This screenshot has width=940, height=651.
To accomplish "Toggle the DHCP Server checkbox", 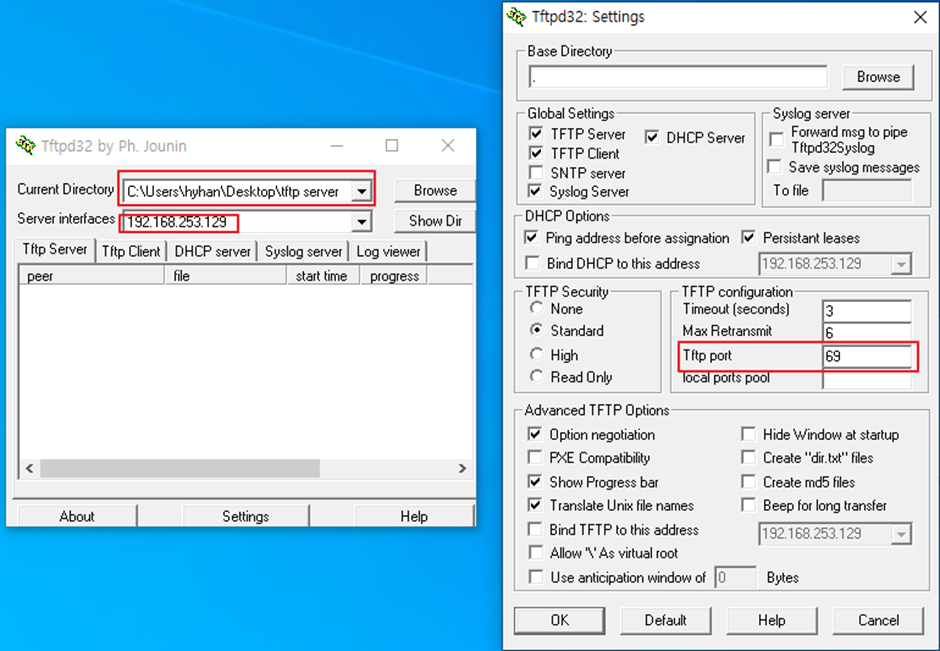I will click(x=652, y=137).
